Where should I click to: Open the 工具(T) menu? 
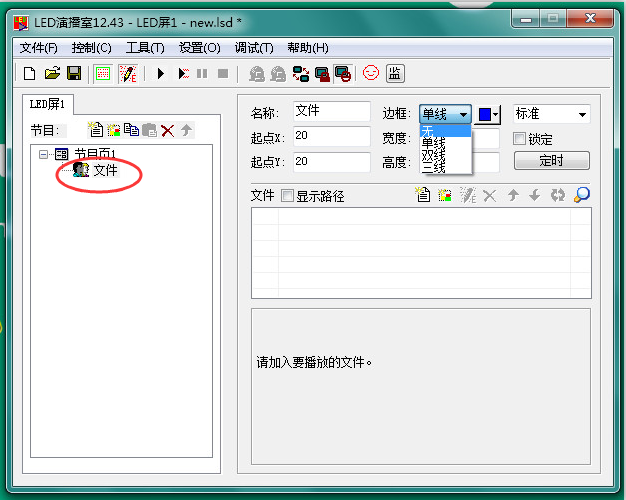click(x=145, y=48)
